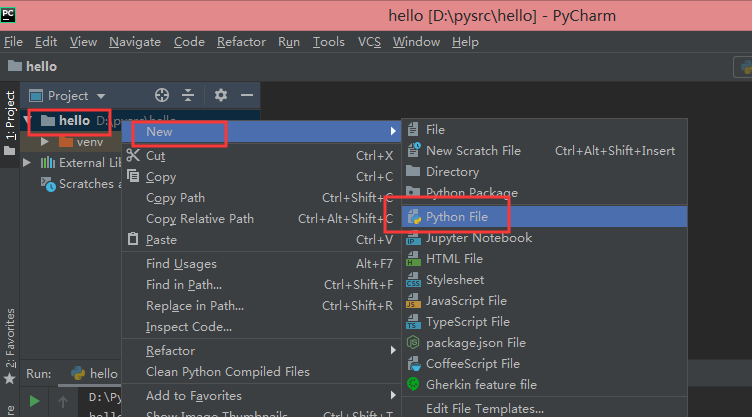Open Project panel settings gear
Screen dimensions: 752x417
pos(221,95)
